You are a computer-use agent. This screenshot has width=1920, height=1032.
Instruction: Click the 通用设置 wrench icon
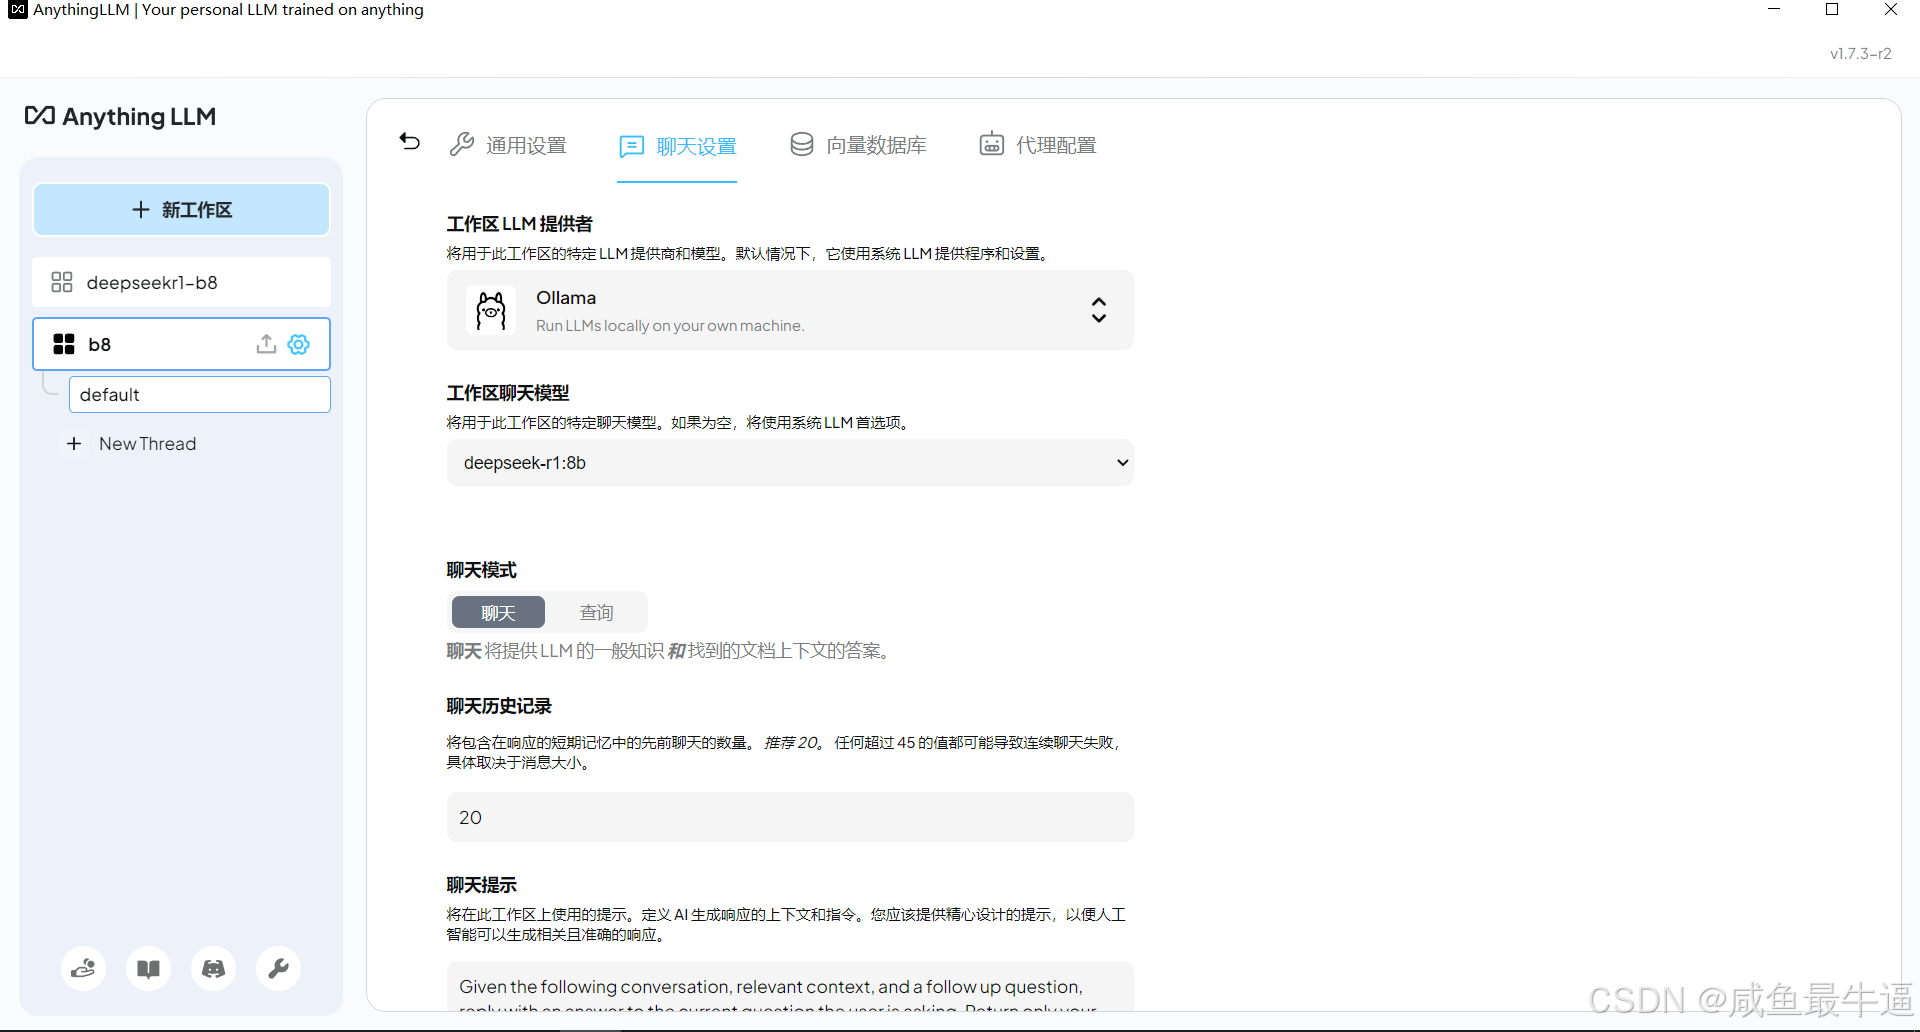(462, 144)
